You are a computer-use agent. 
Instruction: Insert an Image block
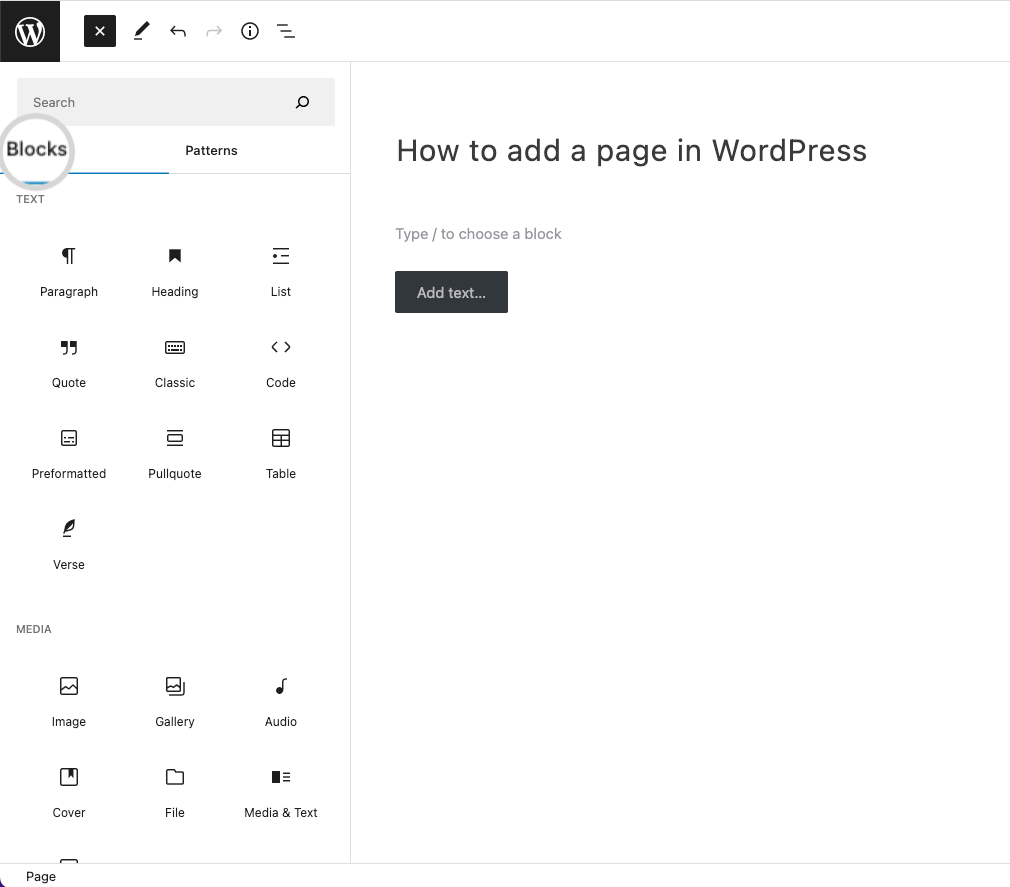(x=69, y=702)
